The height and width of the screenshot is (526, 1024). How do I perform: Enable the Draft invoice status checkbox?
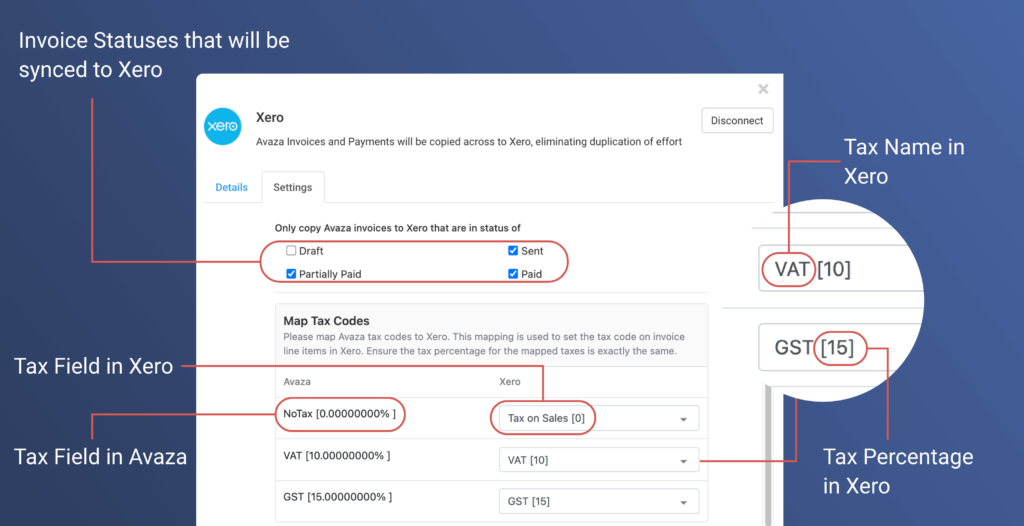pos(291,251)
